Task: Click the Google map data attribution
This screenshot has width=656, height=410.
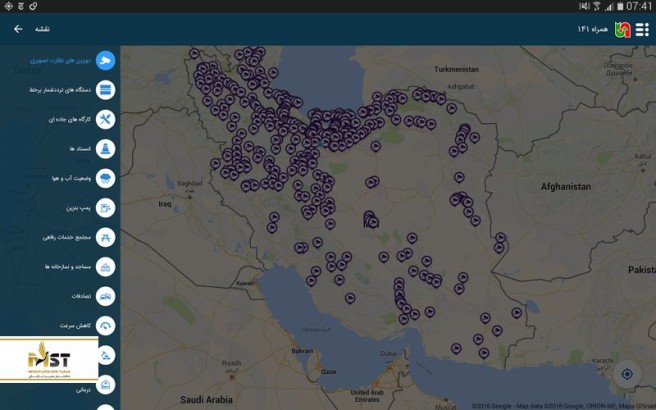Action: [563, 406]
